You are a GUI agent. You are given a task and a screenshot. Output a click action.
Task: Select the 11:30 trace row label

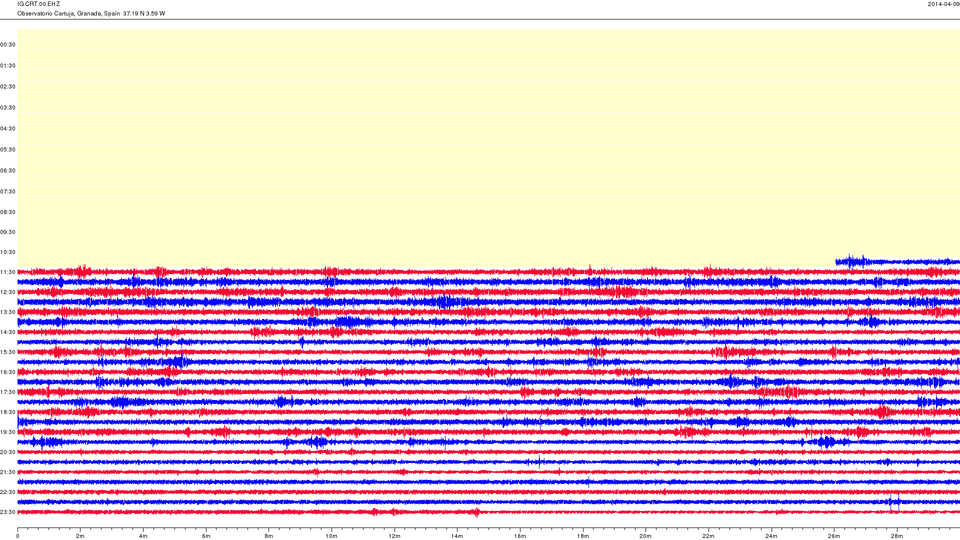coord(8,272)
